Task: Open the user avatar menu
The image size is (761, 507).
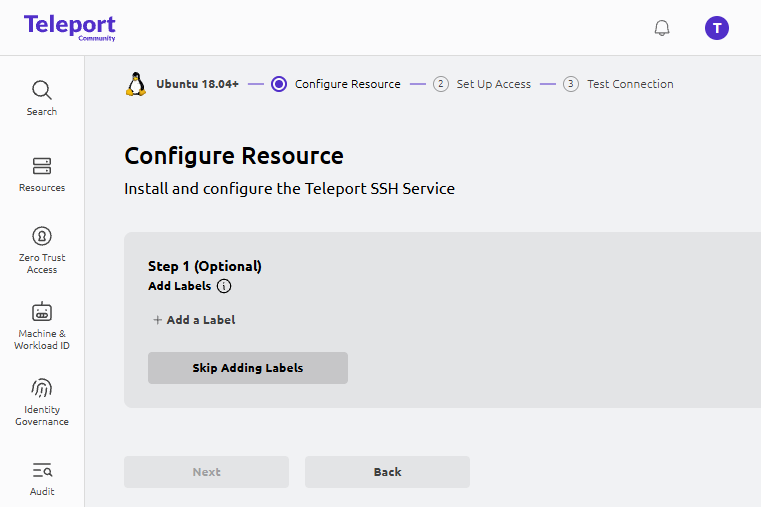Action: [716, 28]
